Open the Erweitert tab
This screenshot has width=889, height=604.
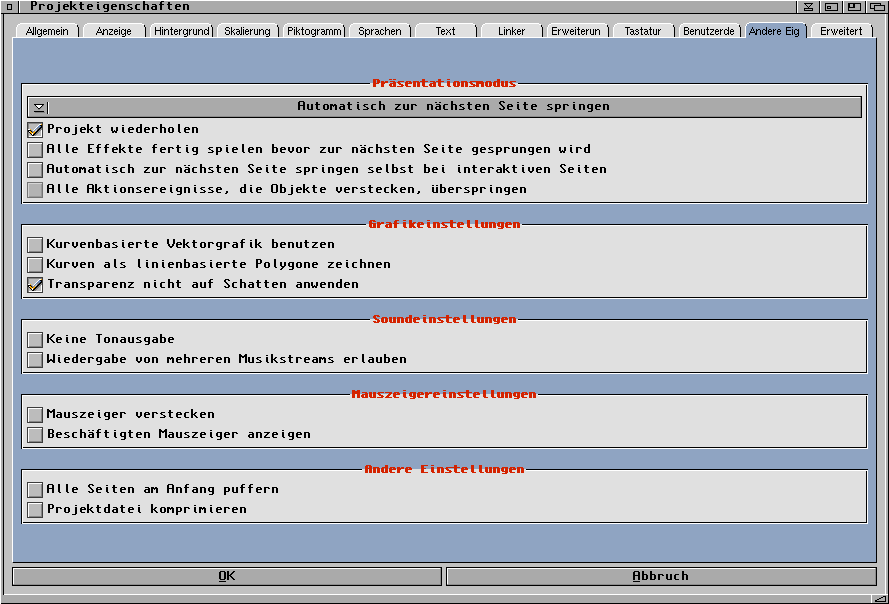click(841, 31)
